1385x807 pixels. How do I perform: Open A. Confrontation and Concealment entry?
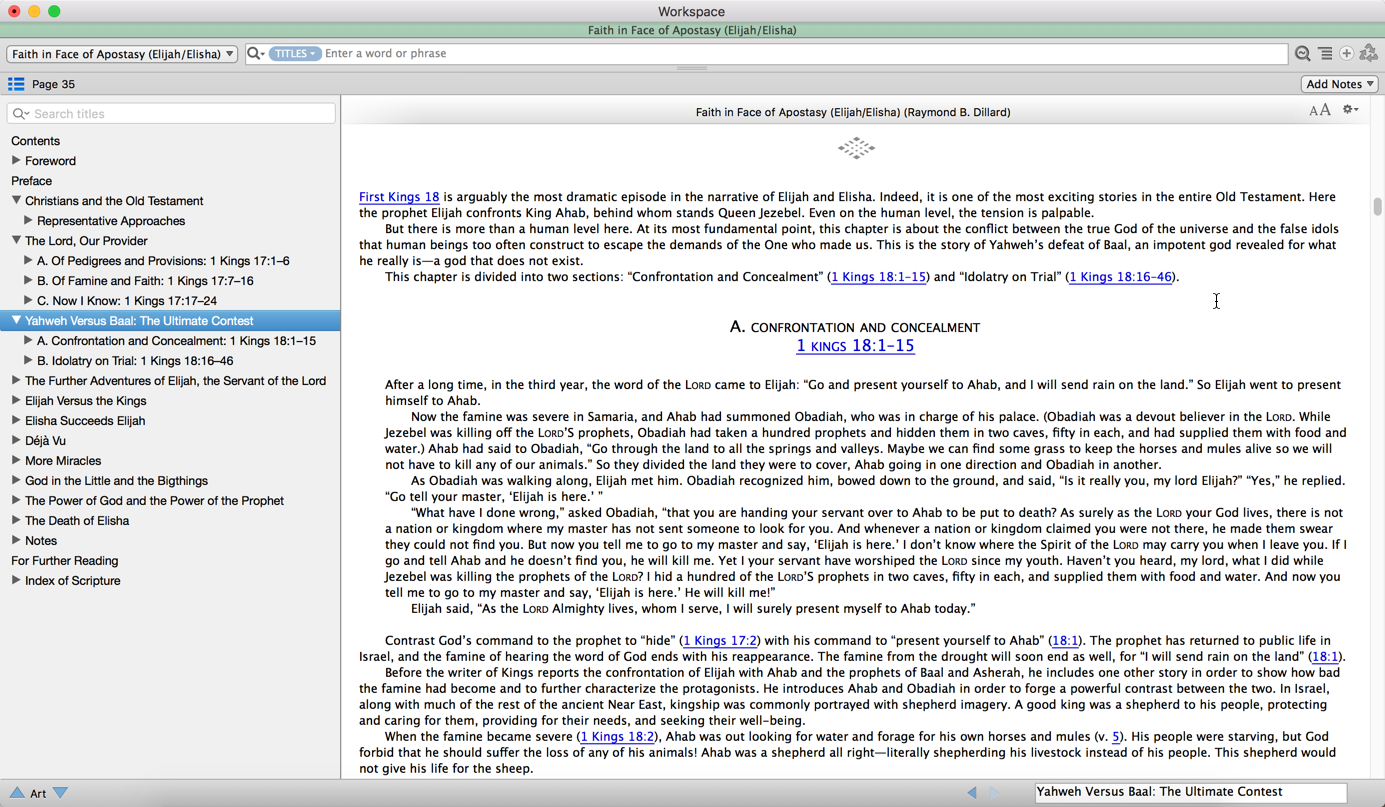click(176, 341)
